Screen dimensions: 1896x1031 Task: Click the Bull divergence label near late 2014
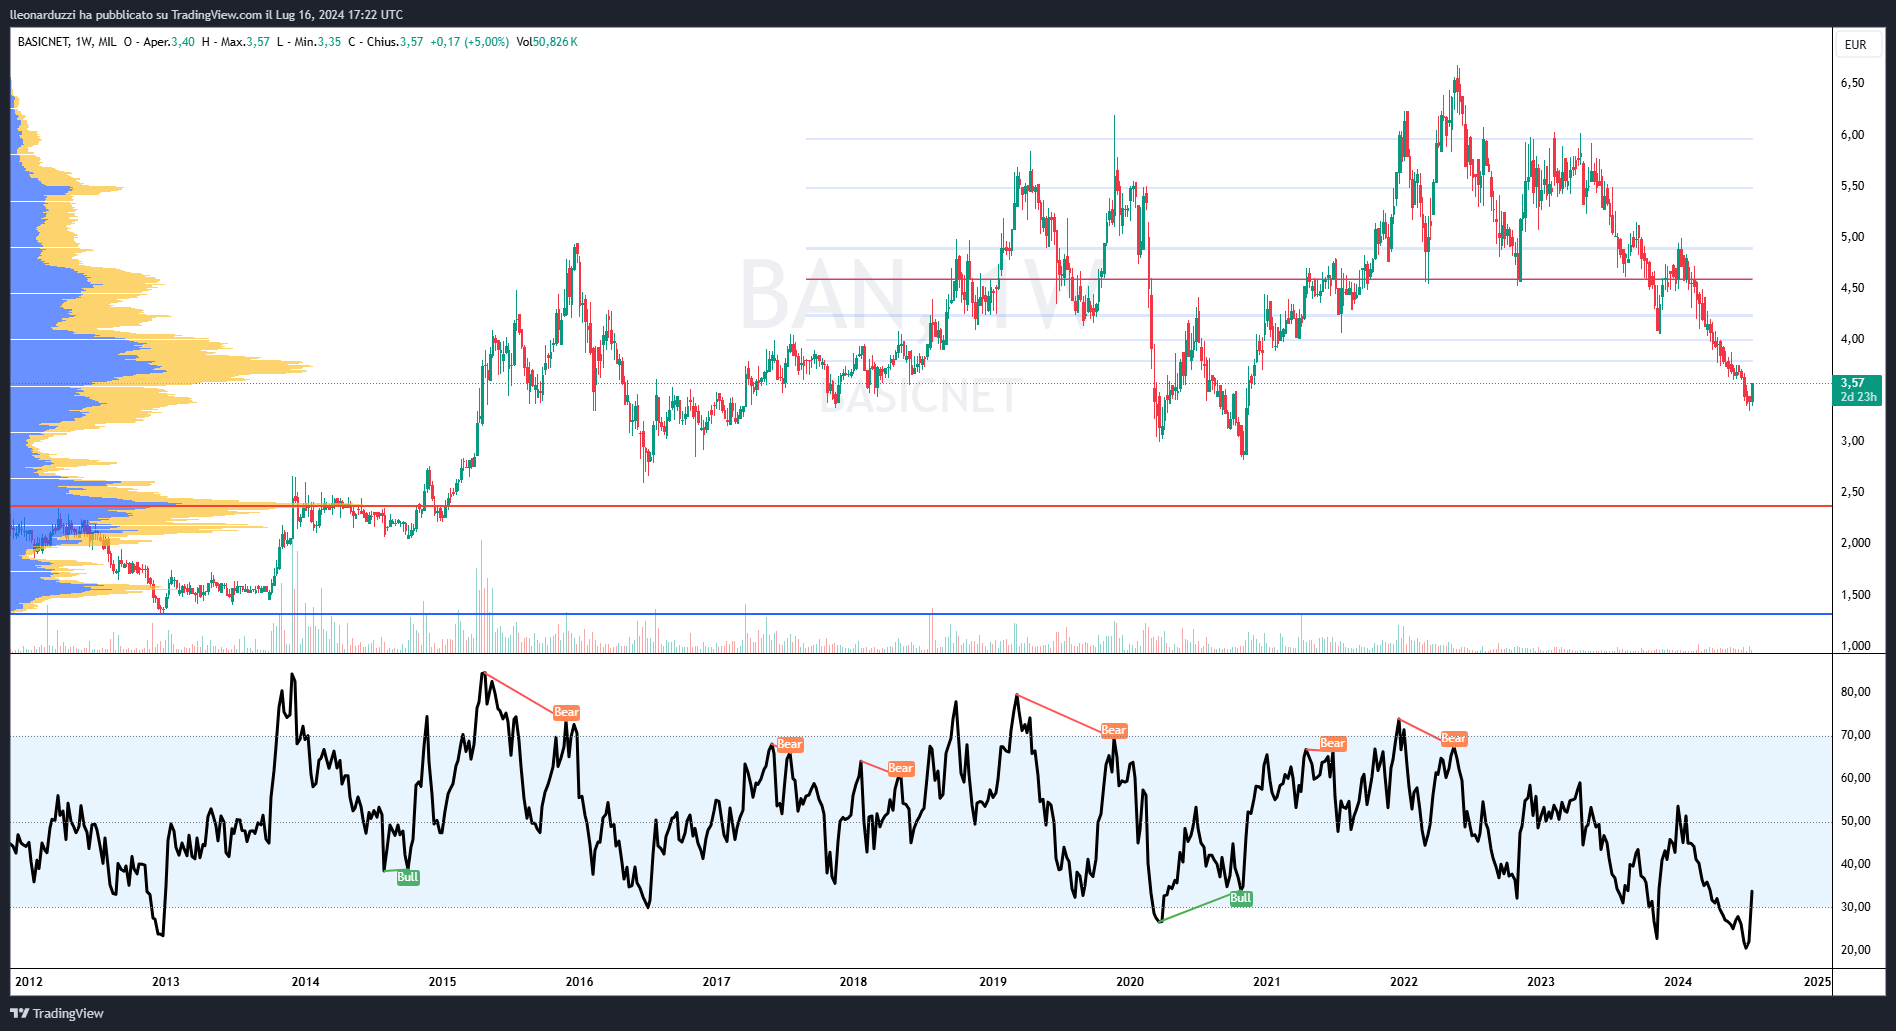[408, 877]
